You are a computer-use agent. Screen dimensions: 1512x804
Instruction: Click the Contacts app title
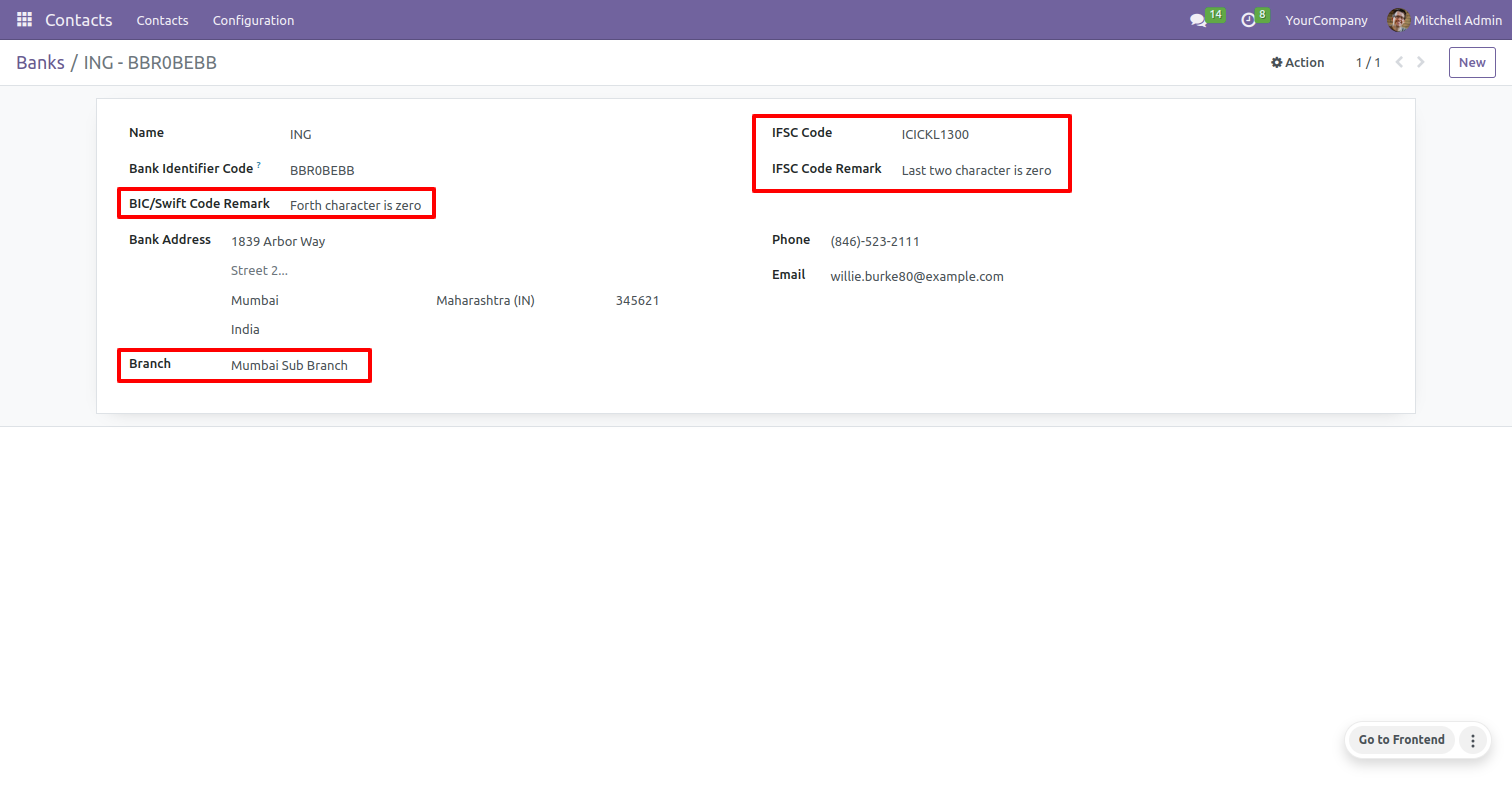[x=79, y=20]
